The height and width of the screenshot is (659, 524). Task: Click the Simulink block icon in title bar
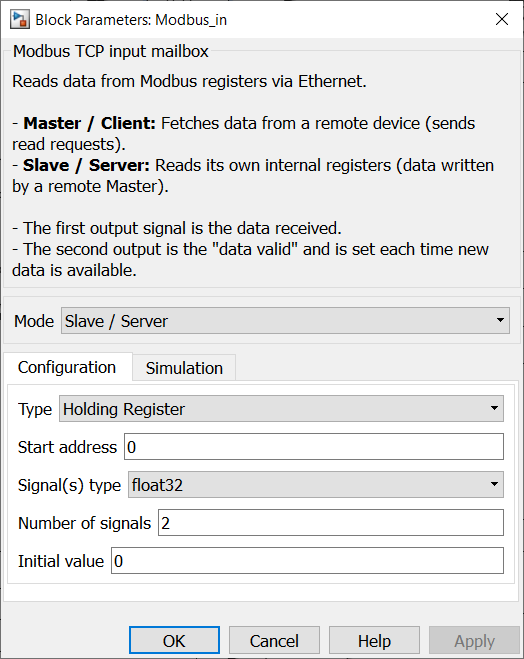click(20, 19)
